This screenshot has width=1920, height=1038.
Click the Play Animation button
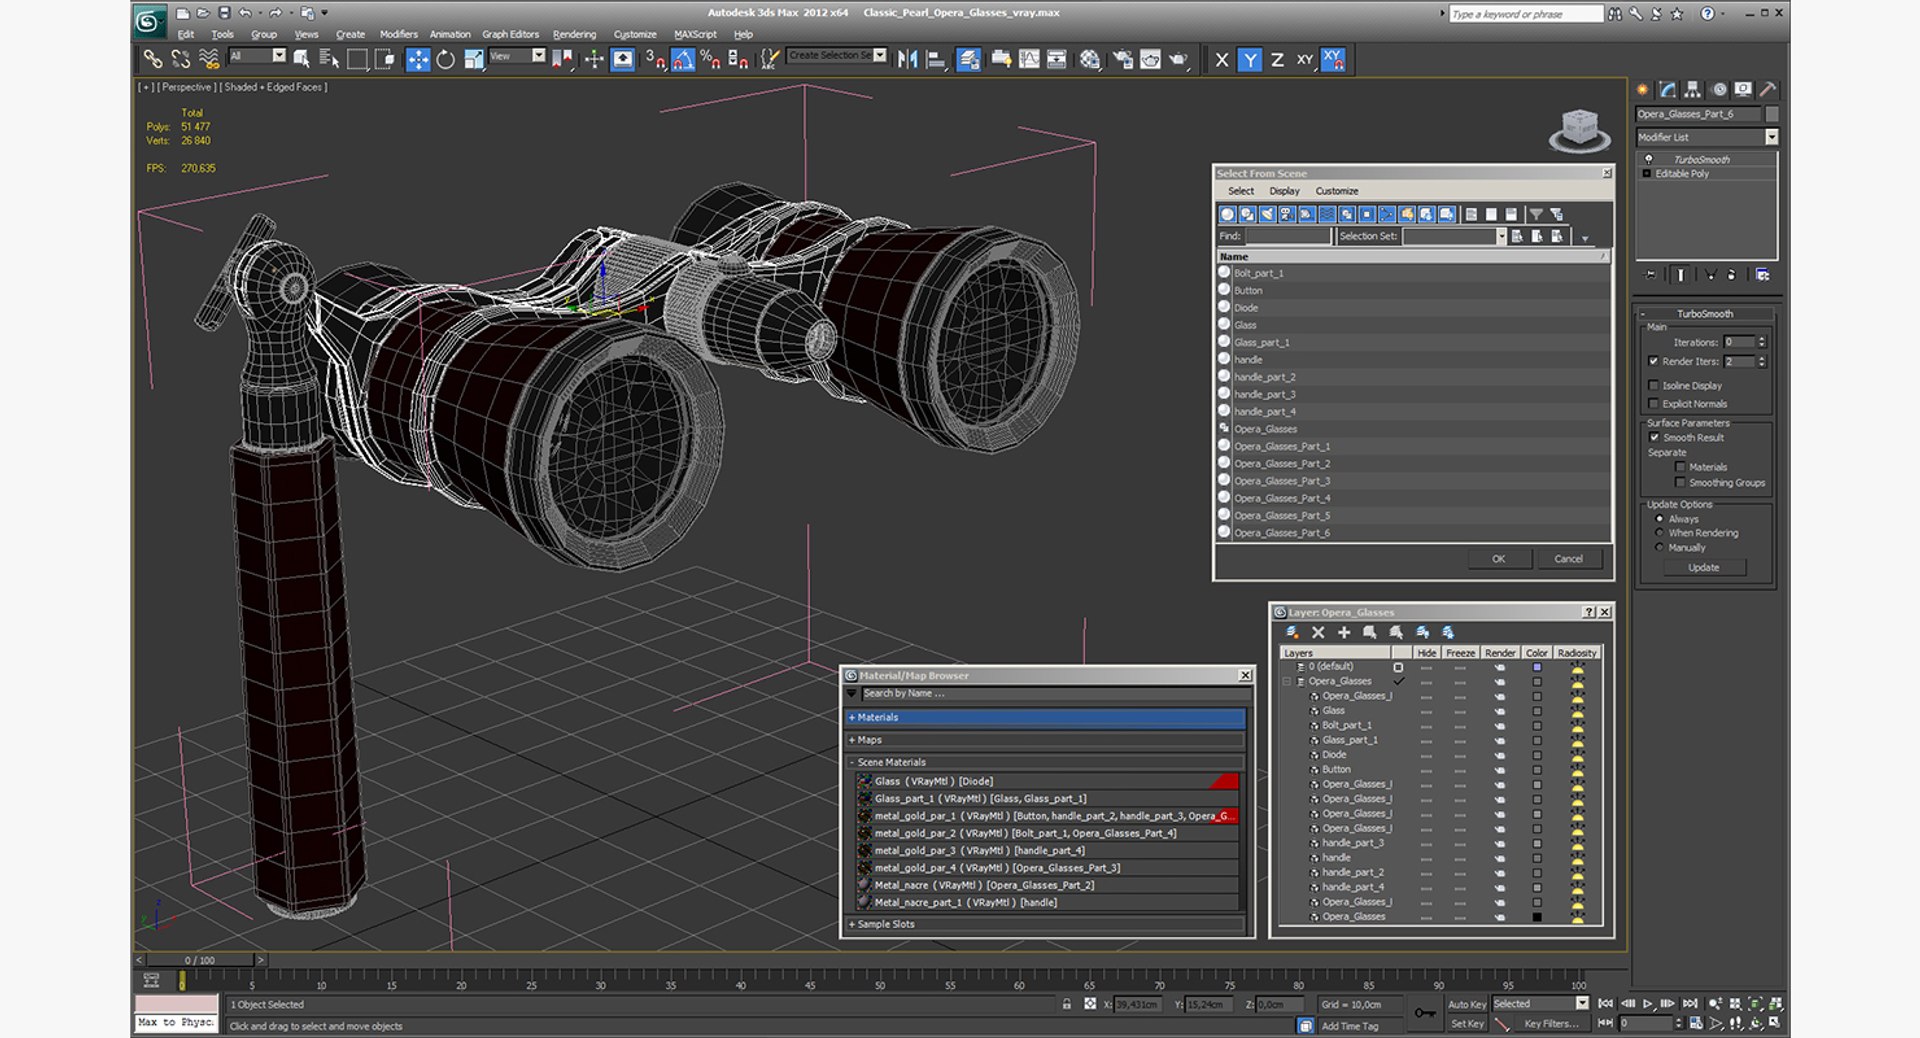click(x=1648, y=1004)
